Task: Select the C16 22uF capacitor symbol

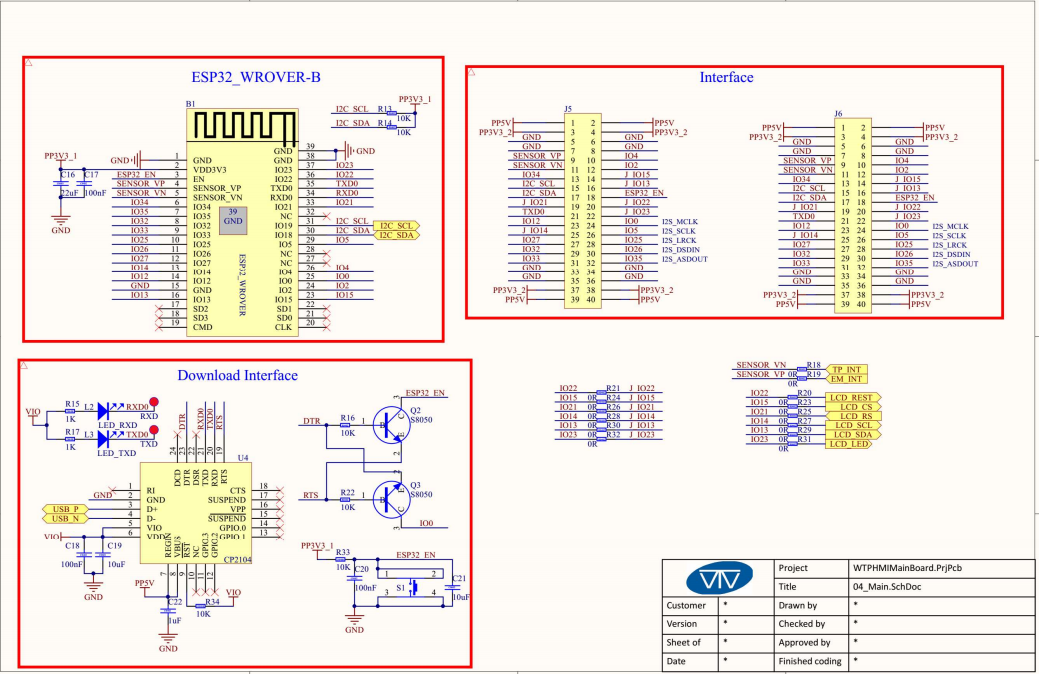Action: [x=61, y=184]
